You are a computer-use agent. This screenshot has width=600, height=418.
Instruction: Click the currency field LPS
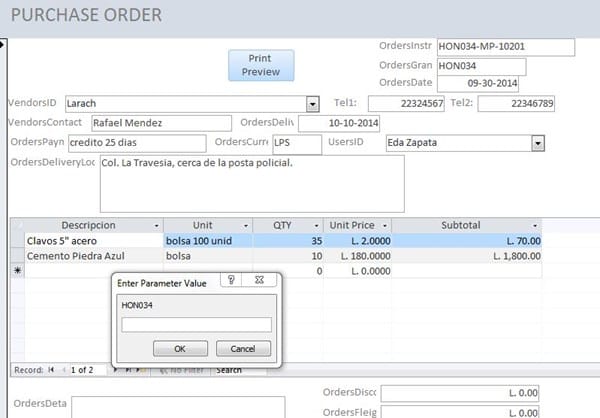point(297,143)
